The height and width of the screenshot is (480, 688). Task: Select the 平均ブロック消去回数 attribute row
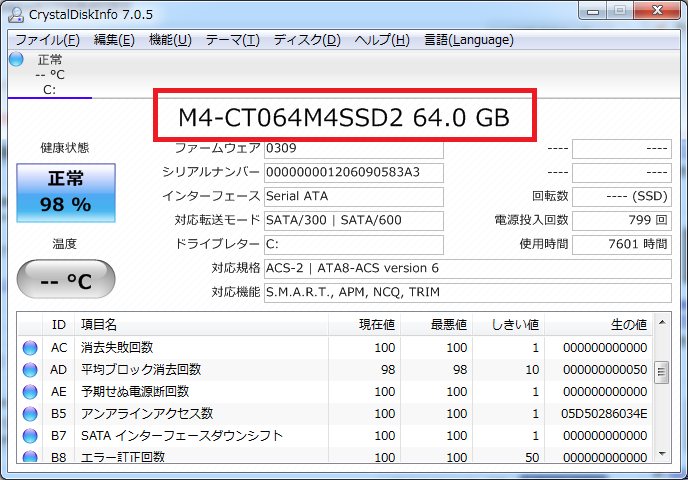point(335,369)
